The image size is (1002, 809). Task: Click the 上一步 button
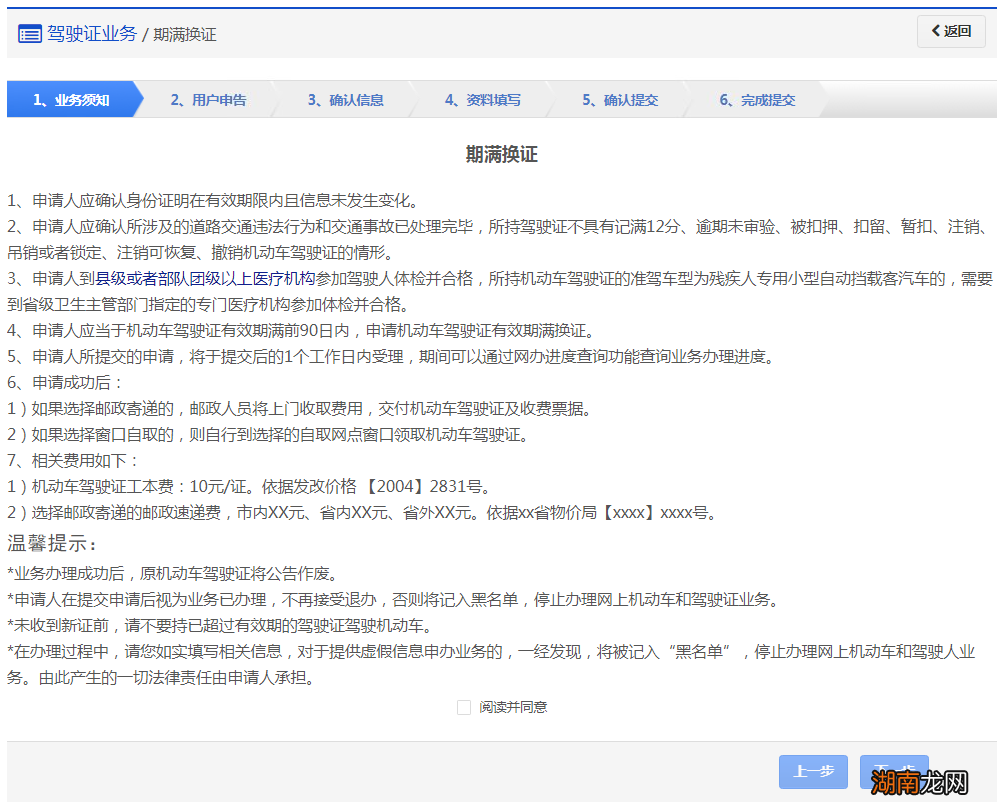pos(812,772)
